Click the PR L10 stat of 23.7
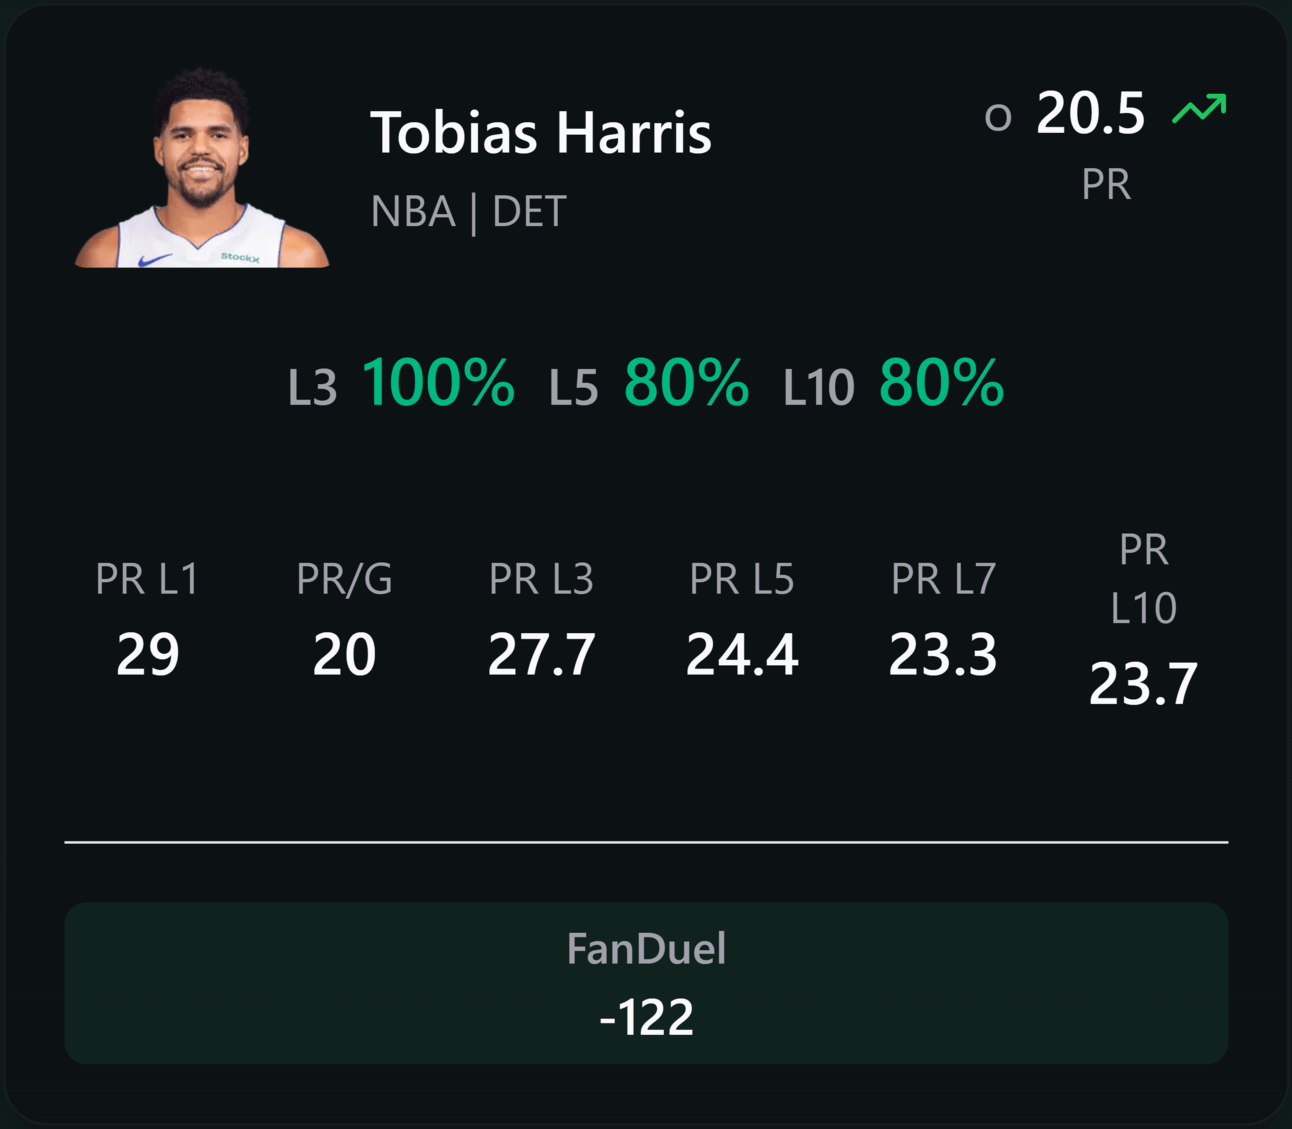Screen dimensions: 1292x1129 pos(1143,620)
